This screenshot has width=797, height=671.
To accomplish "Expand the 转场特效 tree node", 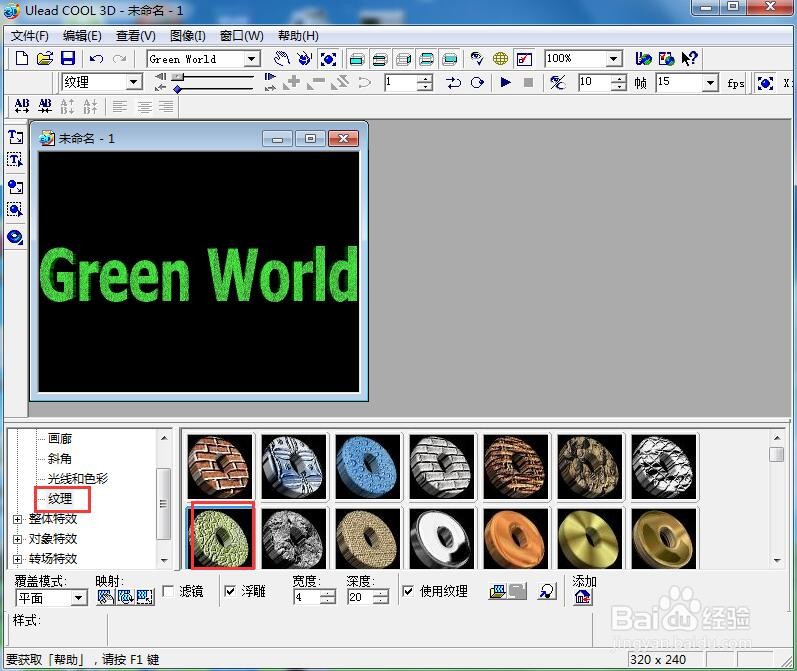I will point(17,559).
